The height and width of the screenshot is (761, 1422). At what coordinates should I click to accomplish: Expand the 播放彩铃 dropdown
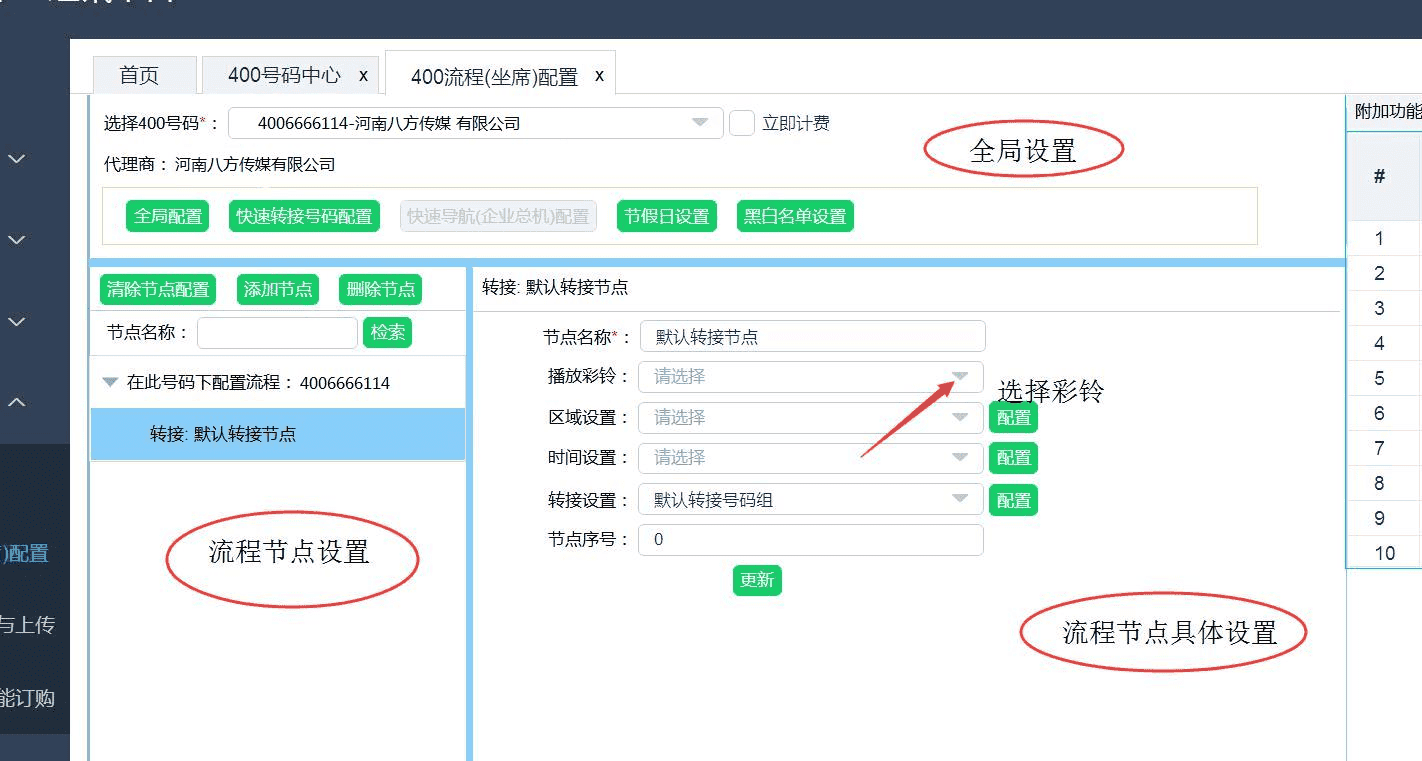click(960, 377)
